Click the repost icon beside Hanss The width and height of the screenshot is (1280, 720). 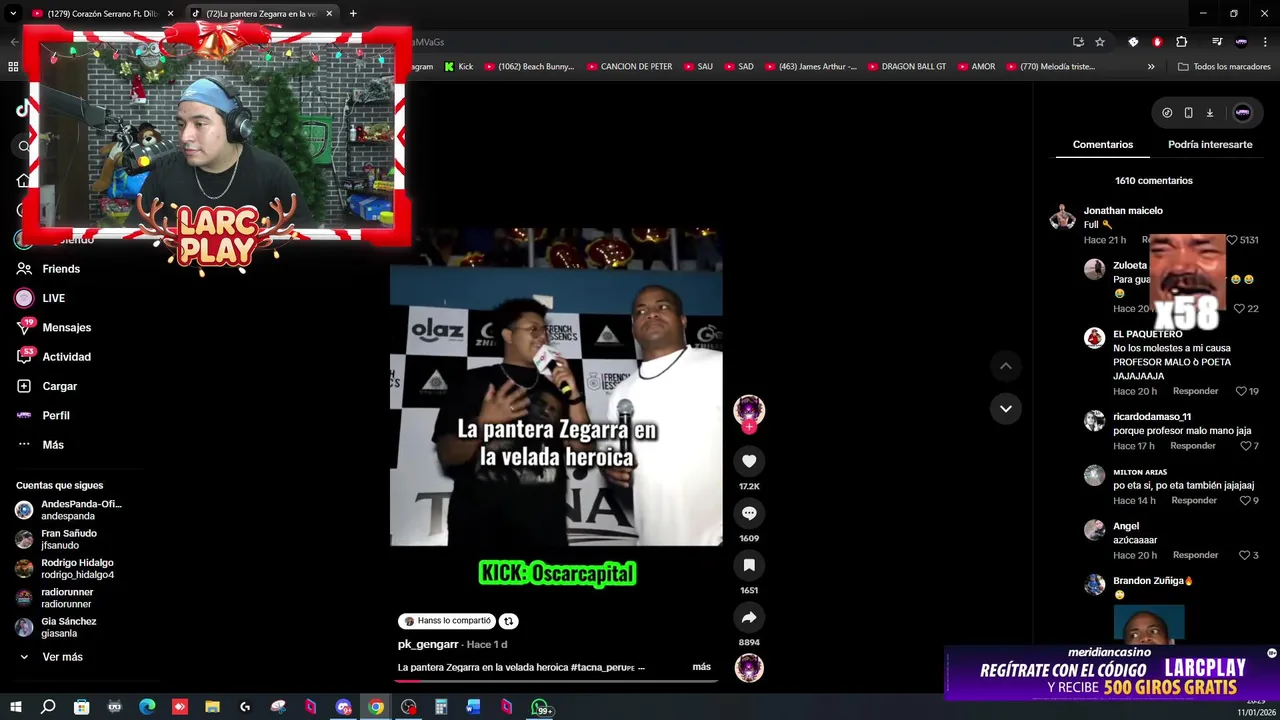(508, 621)
